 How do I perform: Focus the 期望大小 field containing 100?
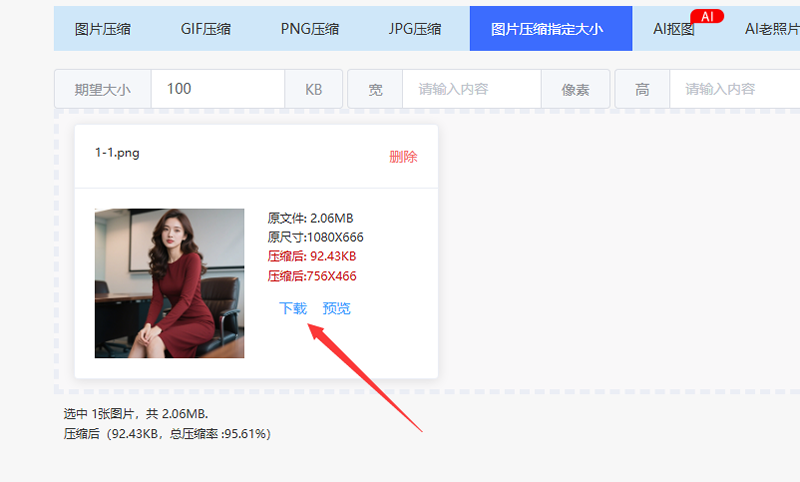tap(218, 89)
